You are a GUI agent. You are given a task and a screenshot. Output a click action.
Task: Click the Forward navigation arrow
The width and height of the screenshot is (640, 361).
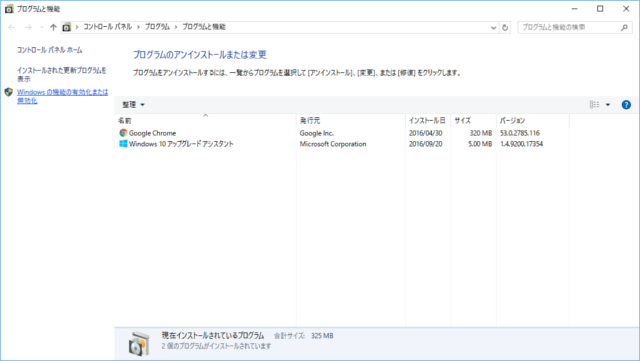pyautogui.click(x=28, y=27)
